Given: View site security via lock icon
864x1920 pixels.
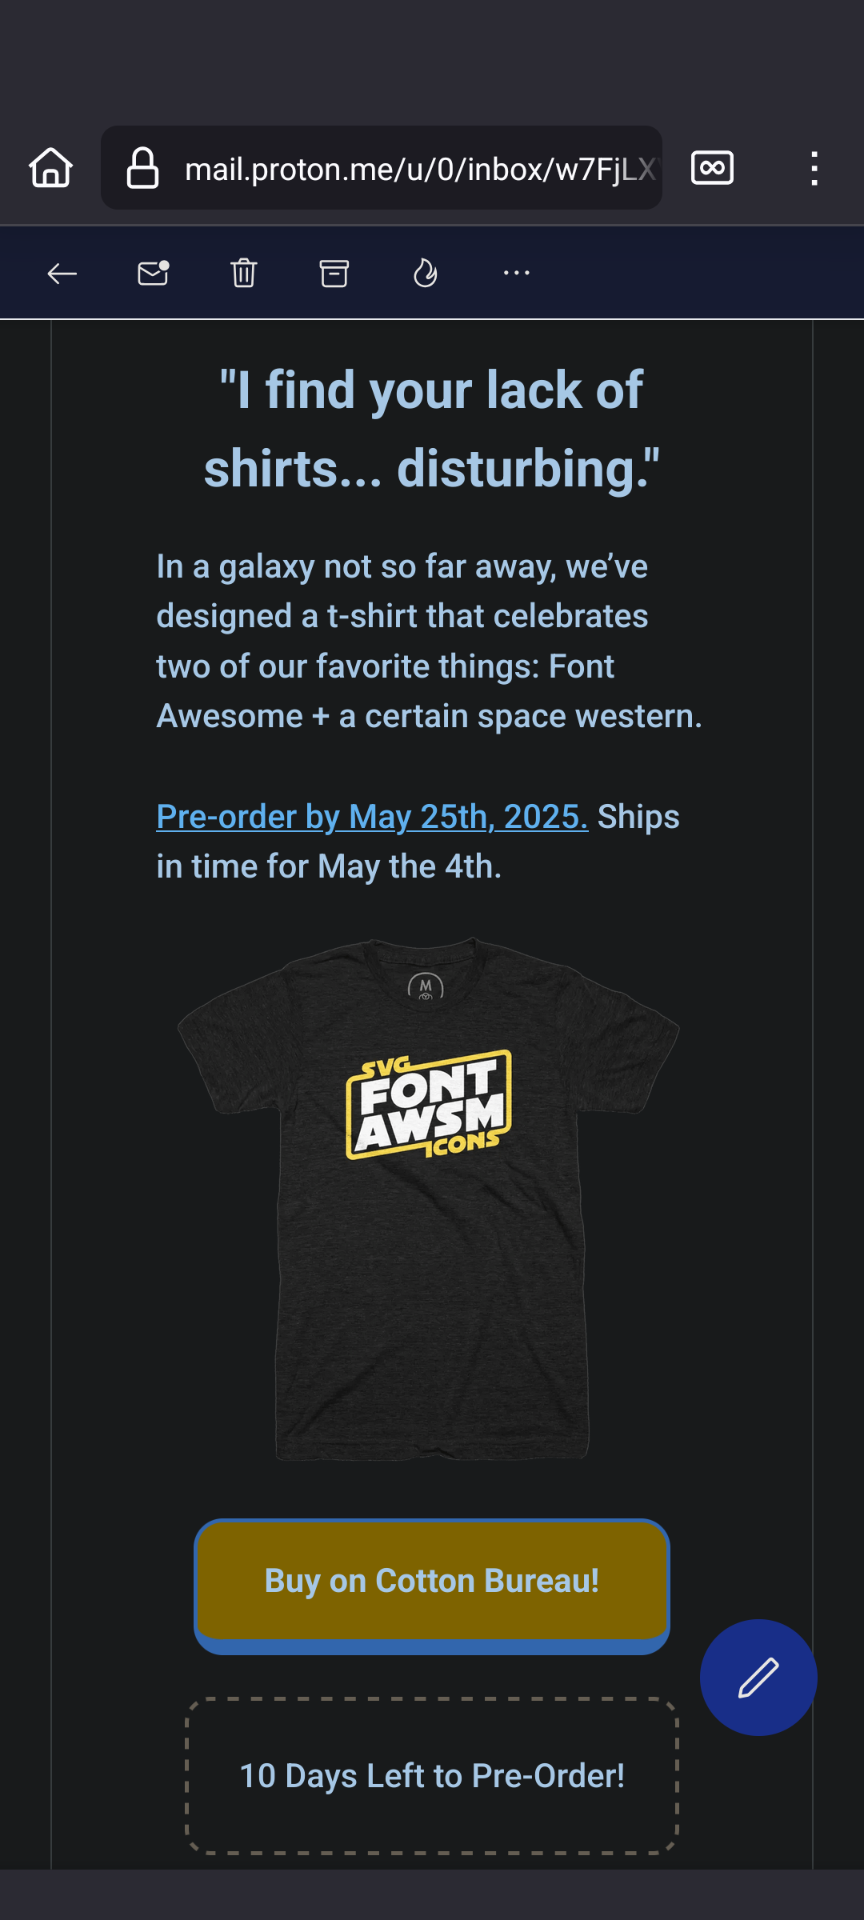Looking at the screenshot, I should pyautogui.click(x=142, y=168).
